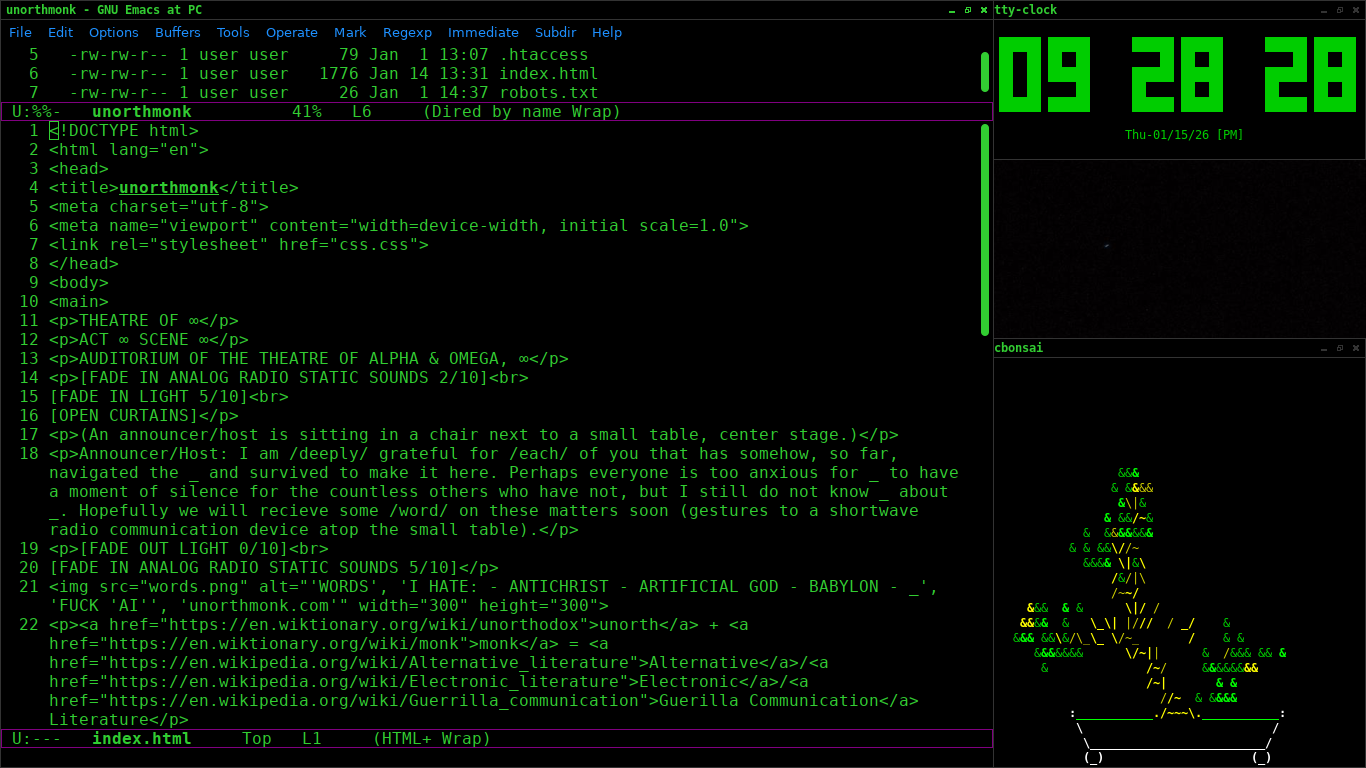Image resolution: width=1366 pixels, height=768 pixels.
Task: Open the Mark menu
Action: tap(350, 32)
